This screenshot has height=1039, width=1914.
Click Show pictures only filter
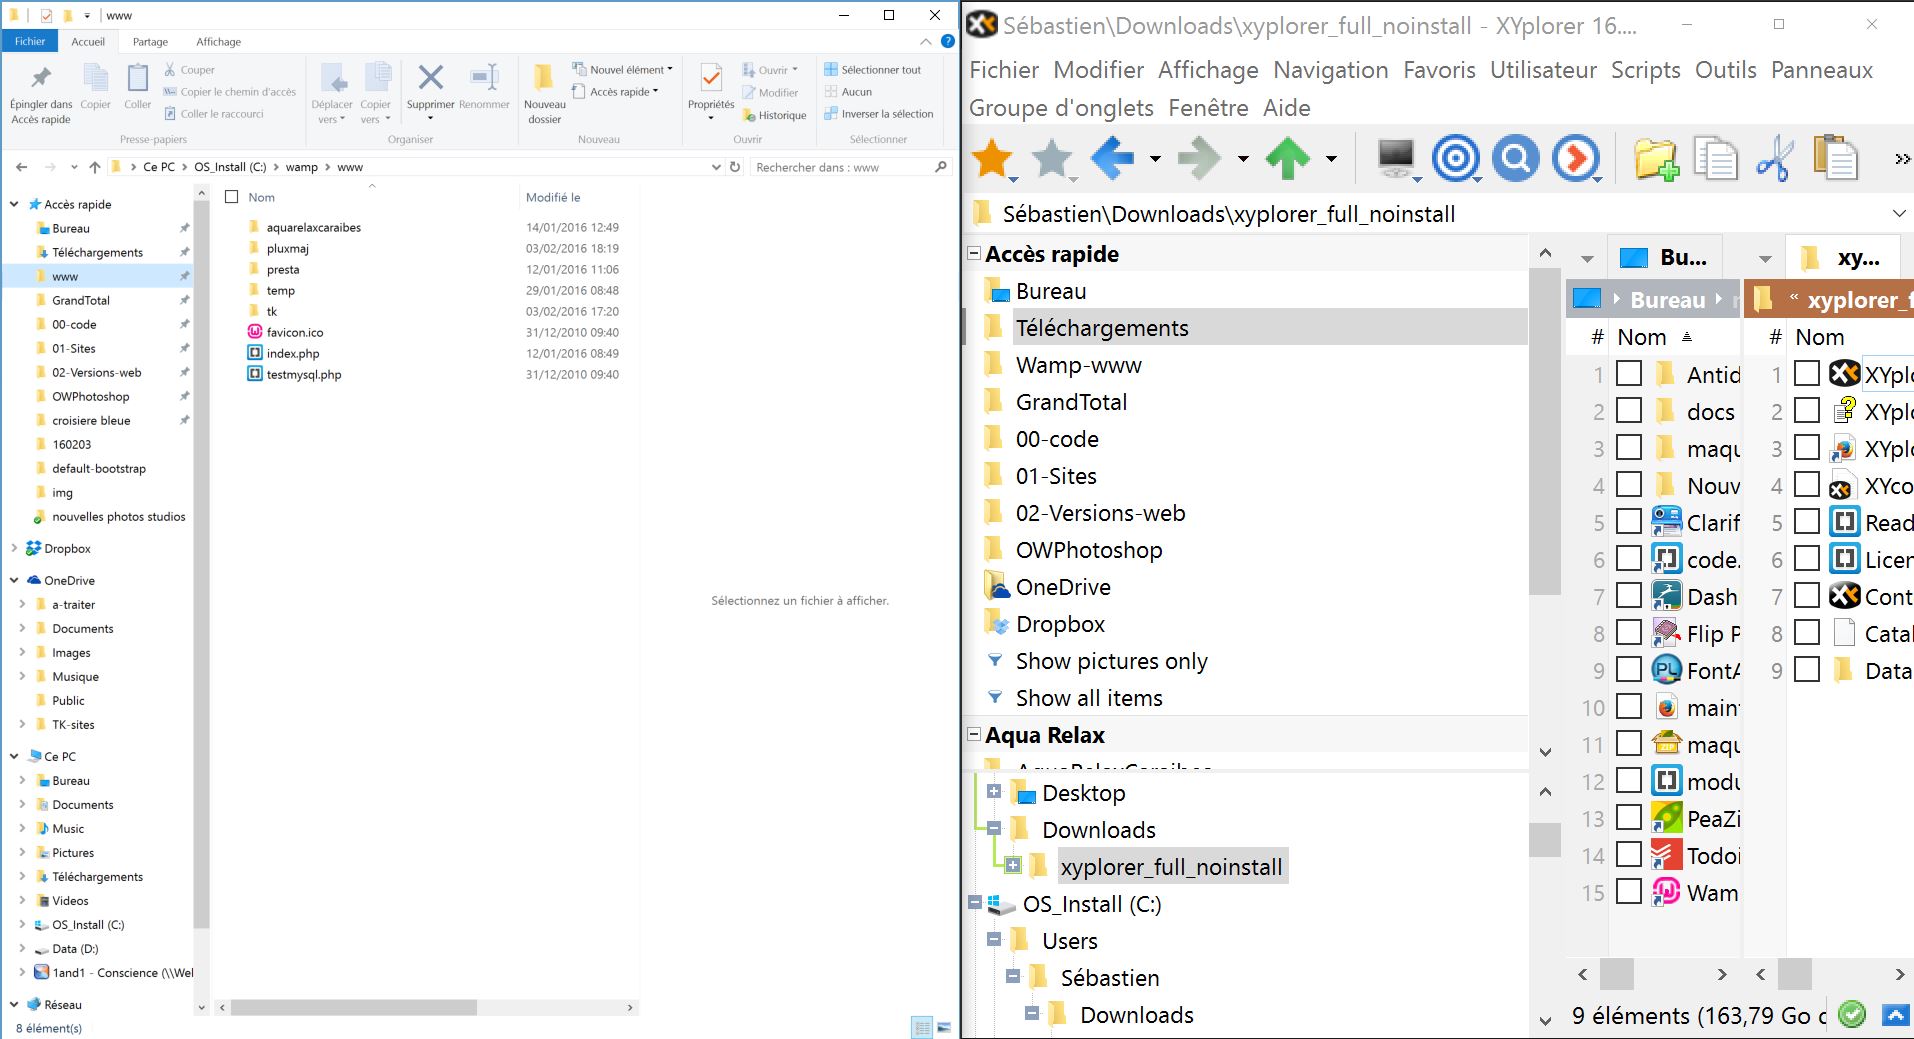point(1111,661)
